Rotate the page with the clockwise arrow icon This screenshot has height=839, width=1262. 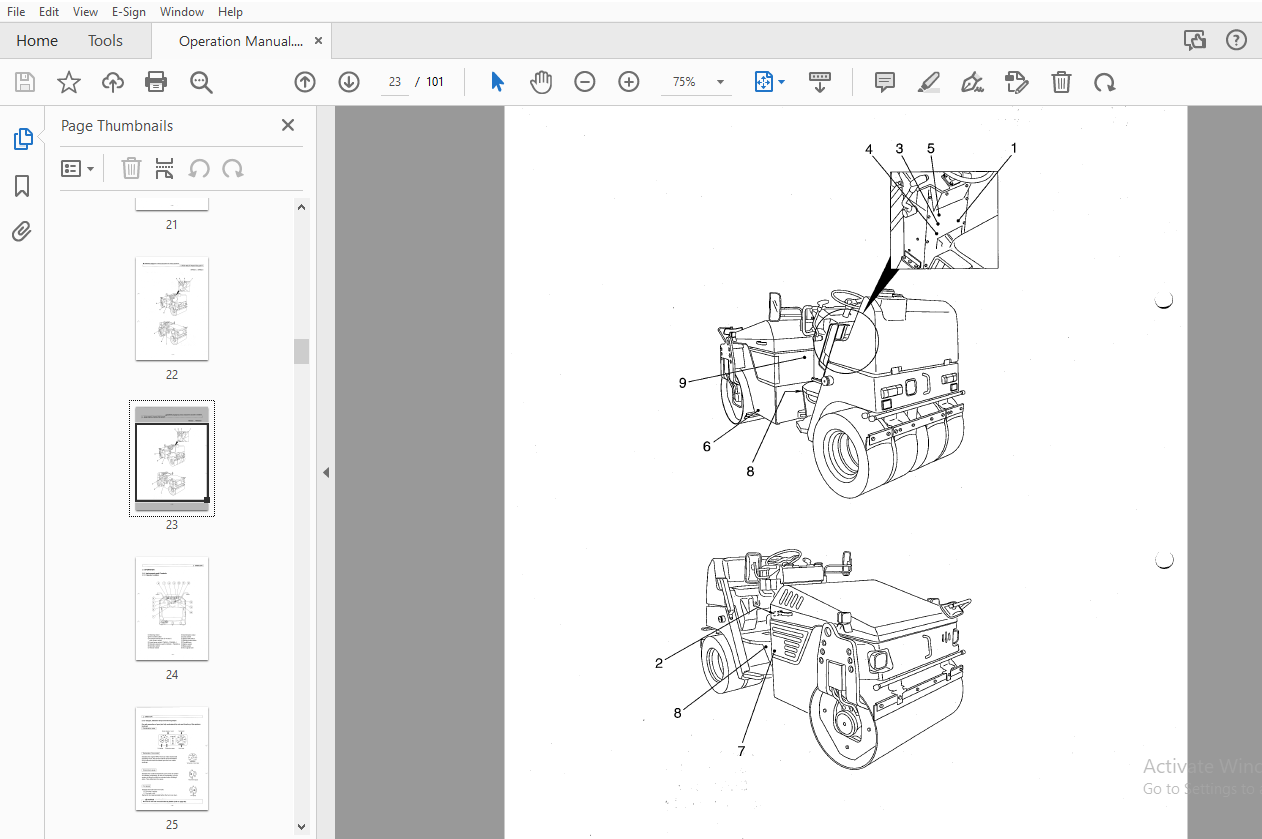coord(1105,82)
